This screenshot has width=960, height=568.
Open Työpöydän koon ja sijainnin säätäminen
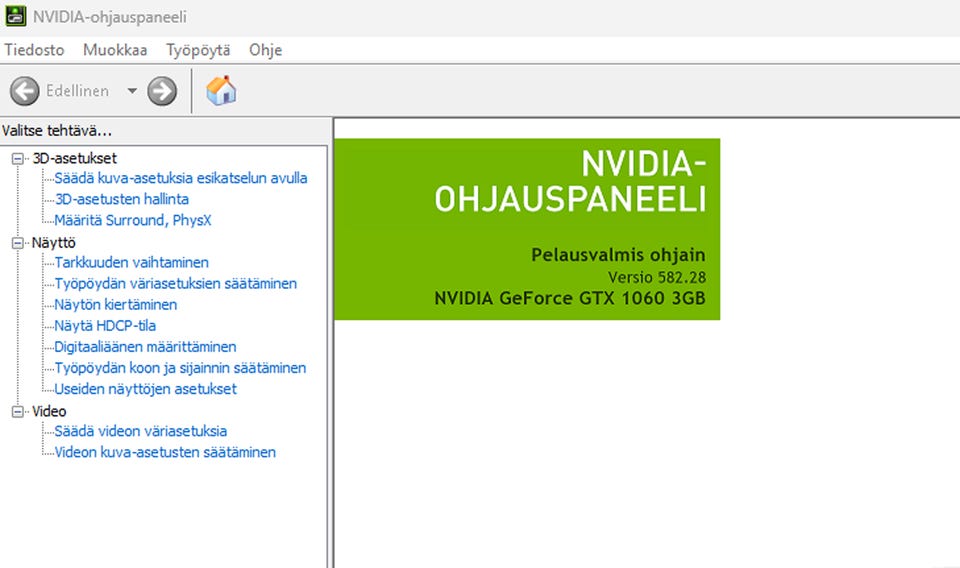click(180, 368)
